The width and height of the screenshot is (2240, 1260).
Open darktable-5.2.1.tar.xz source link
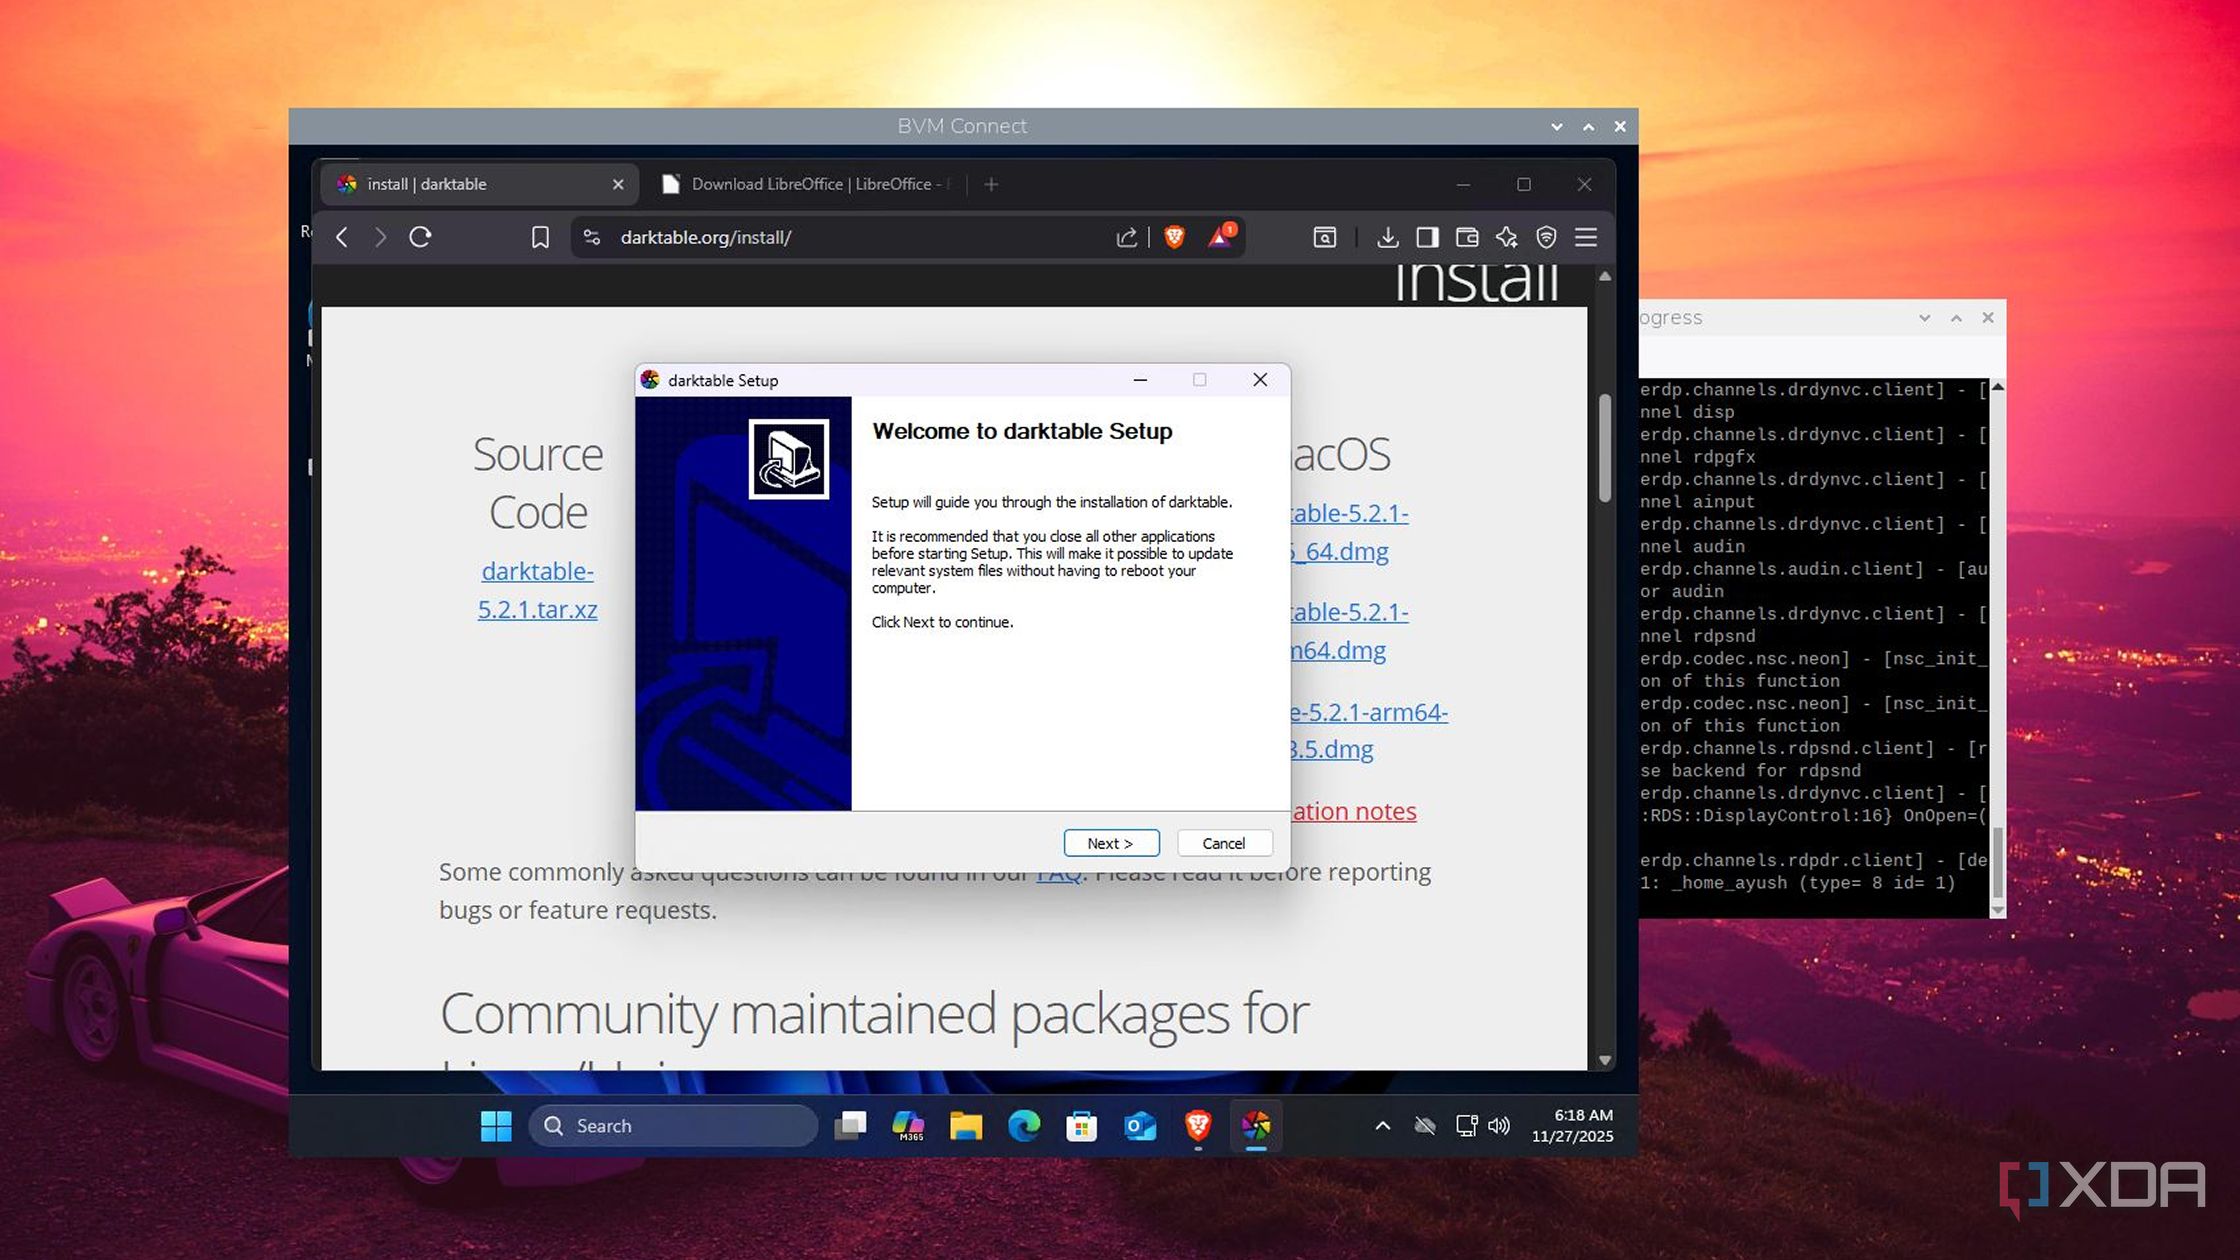coord(538,590)
